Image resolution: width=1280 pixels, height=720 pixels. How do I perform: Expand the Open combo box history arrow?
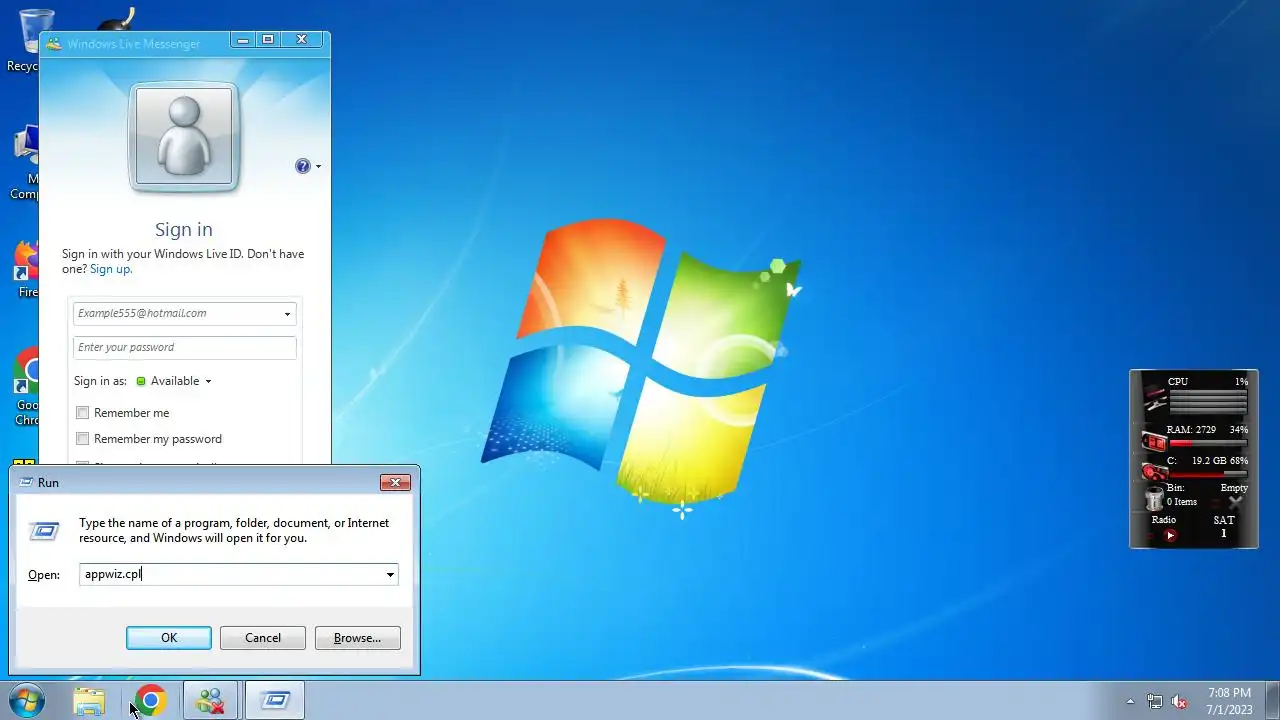pos(390,575)
